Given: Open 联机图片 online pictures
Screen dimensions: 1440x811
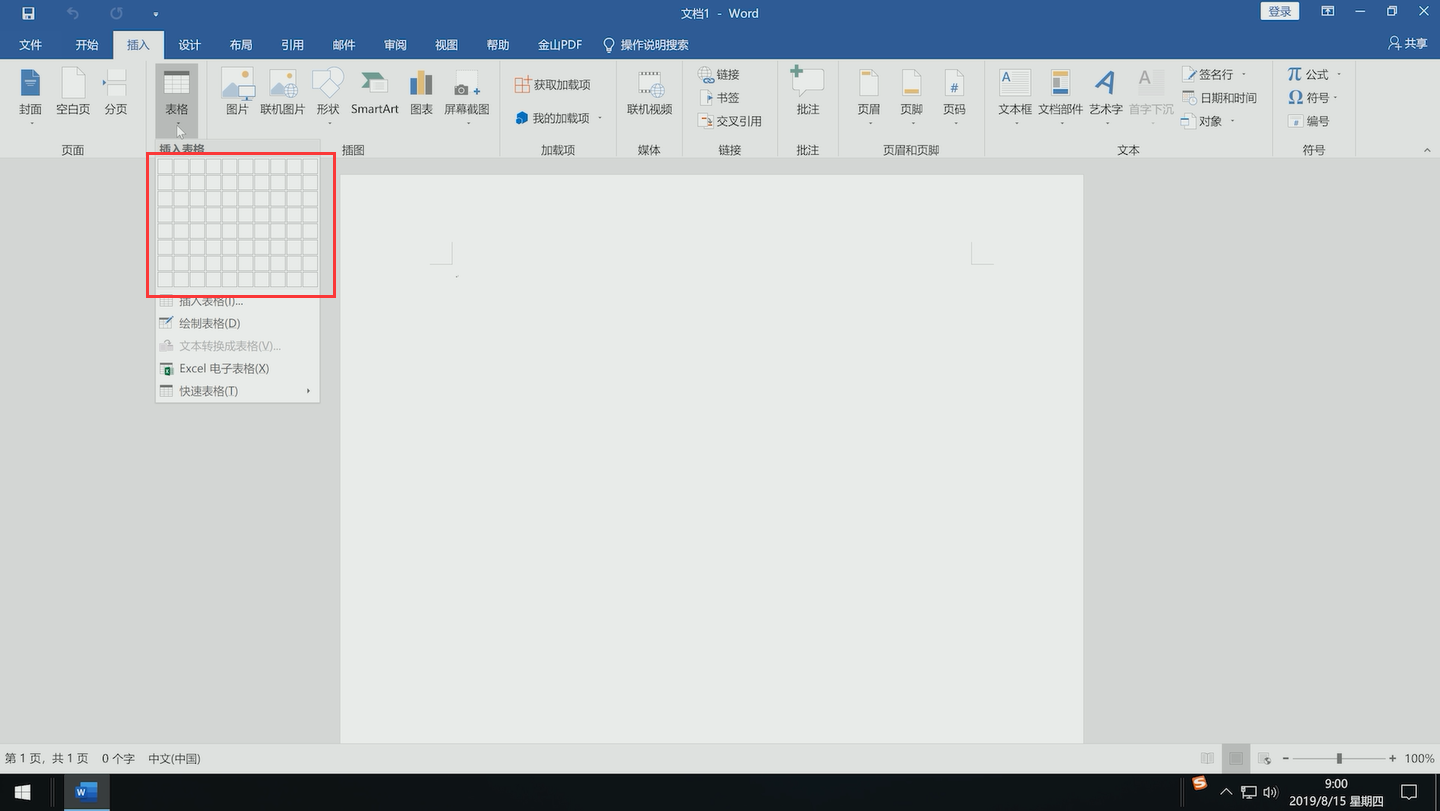Looking at the screenshot, I should click(x=282, y=93).
